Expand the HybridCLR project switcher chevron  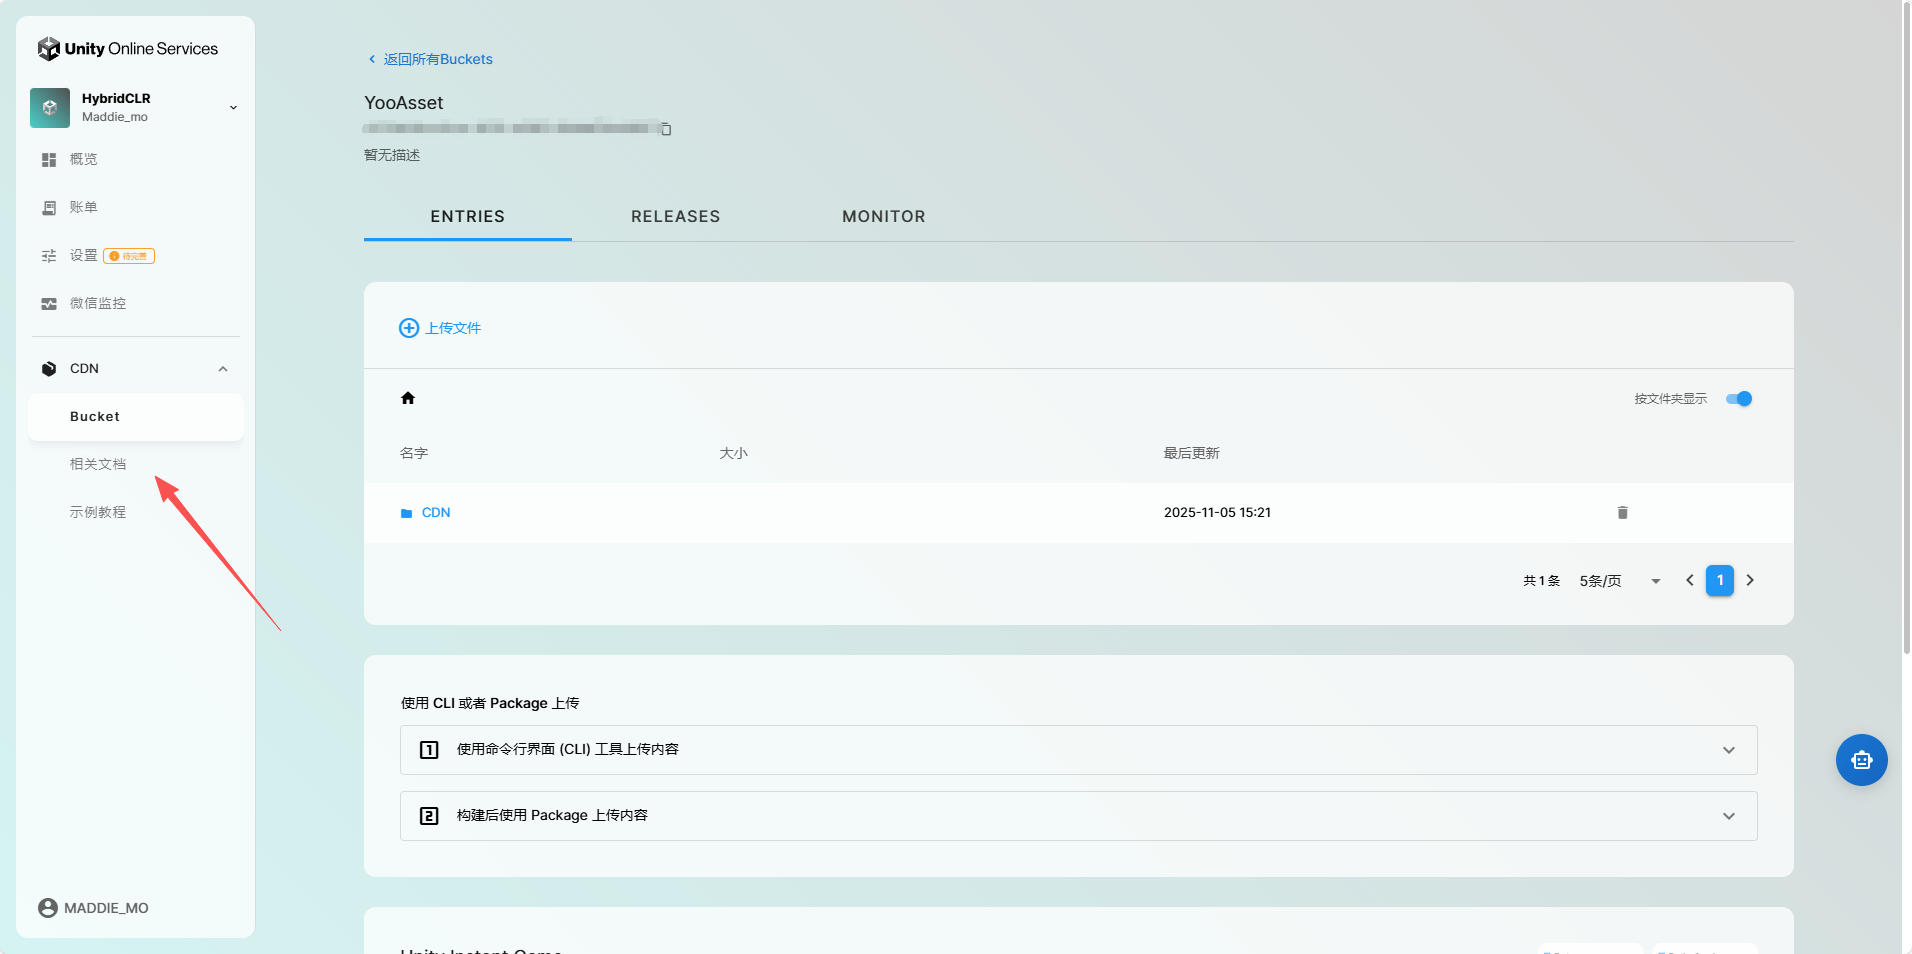coord(233,108)
